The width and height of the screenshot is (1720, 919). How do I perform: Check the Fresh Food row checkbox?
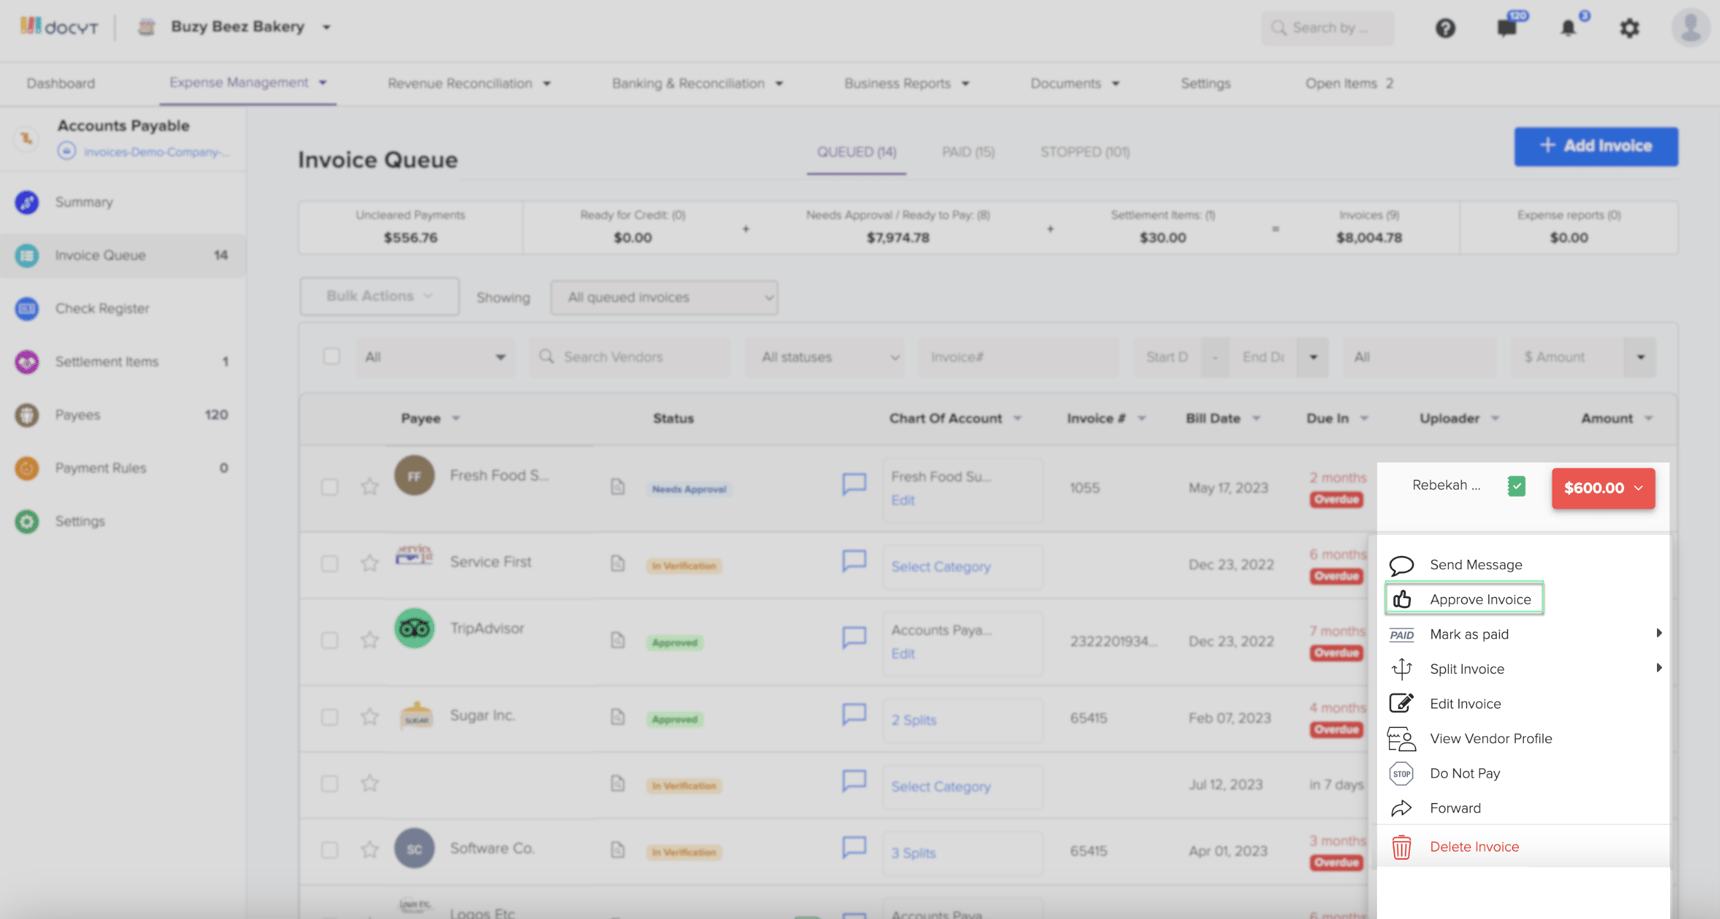[330, 486]
